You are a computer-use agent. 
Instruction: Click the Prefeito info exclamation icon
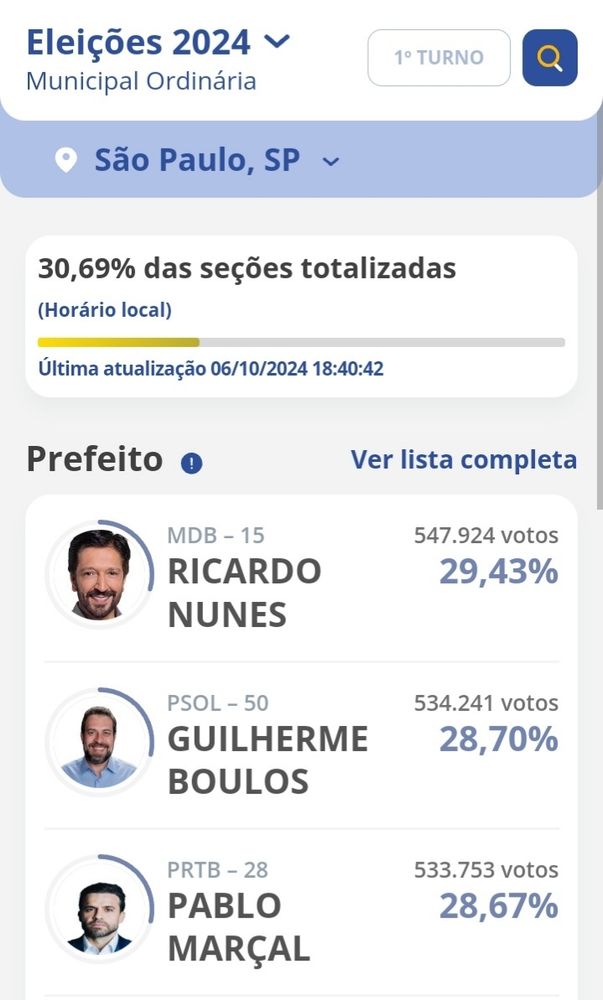[x=191, y=463]
